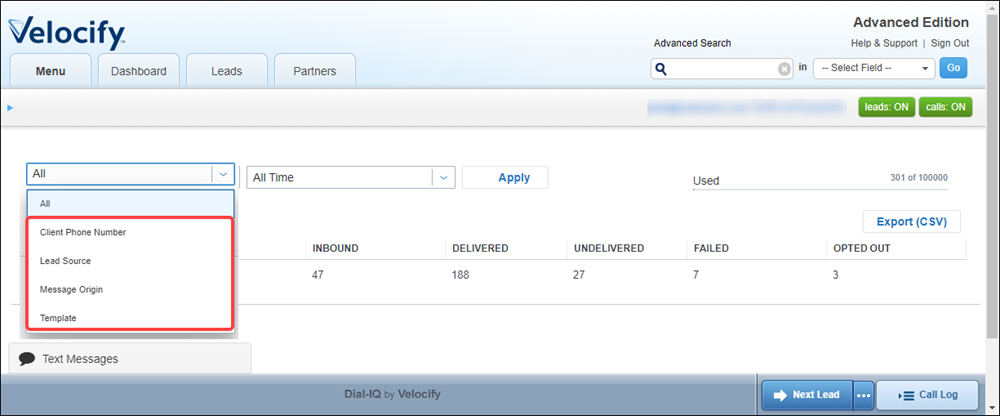Click the Sign Out link
Image resolution: width=1000 pixels, height=416 pixels.
click(x=950, y=43)
